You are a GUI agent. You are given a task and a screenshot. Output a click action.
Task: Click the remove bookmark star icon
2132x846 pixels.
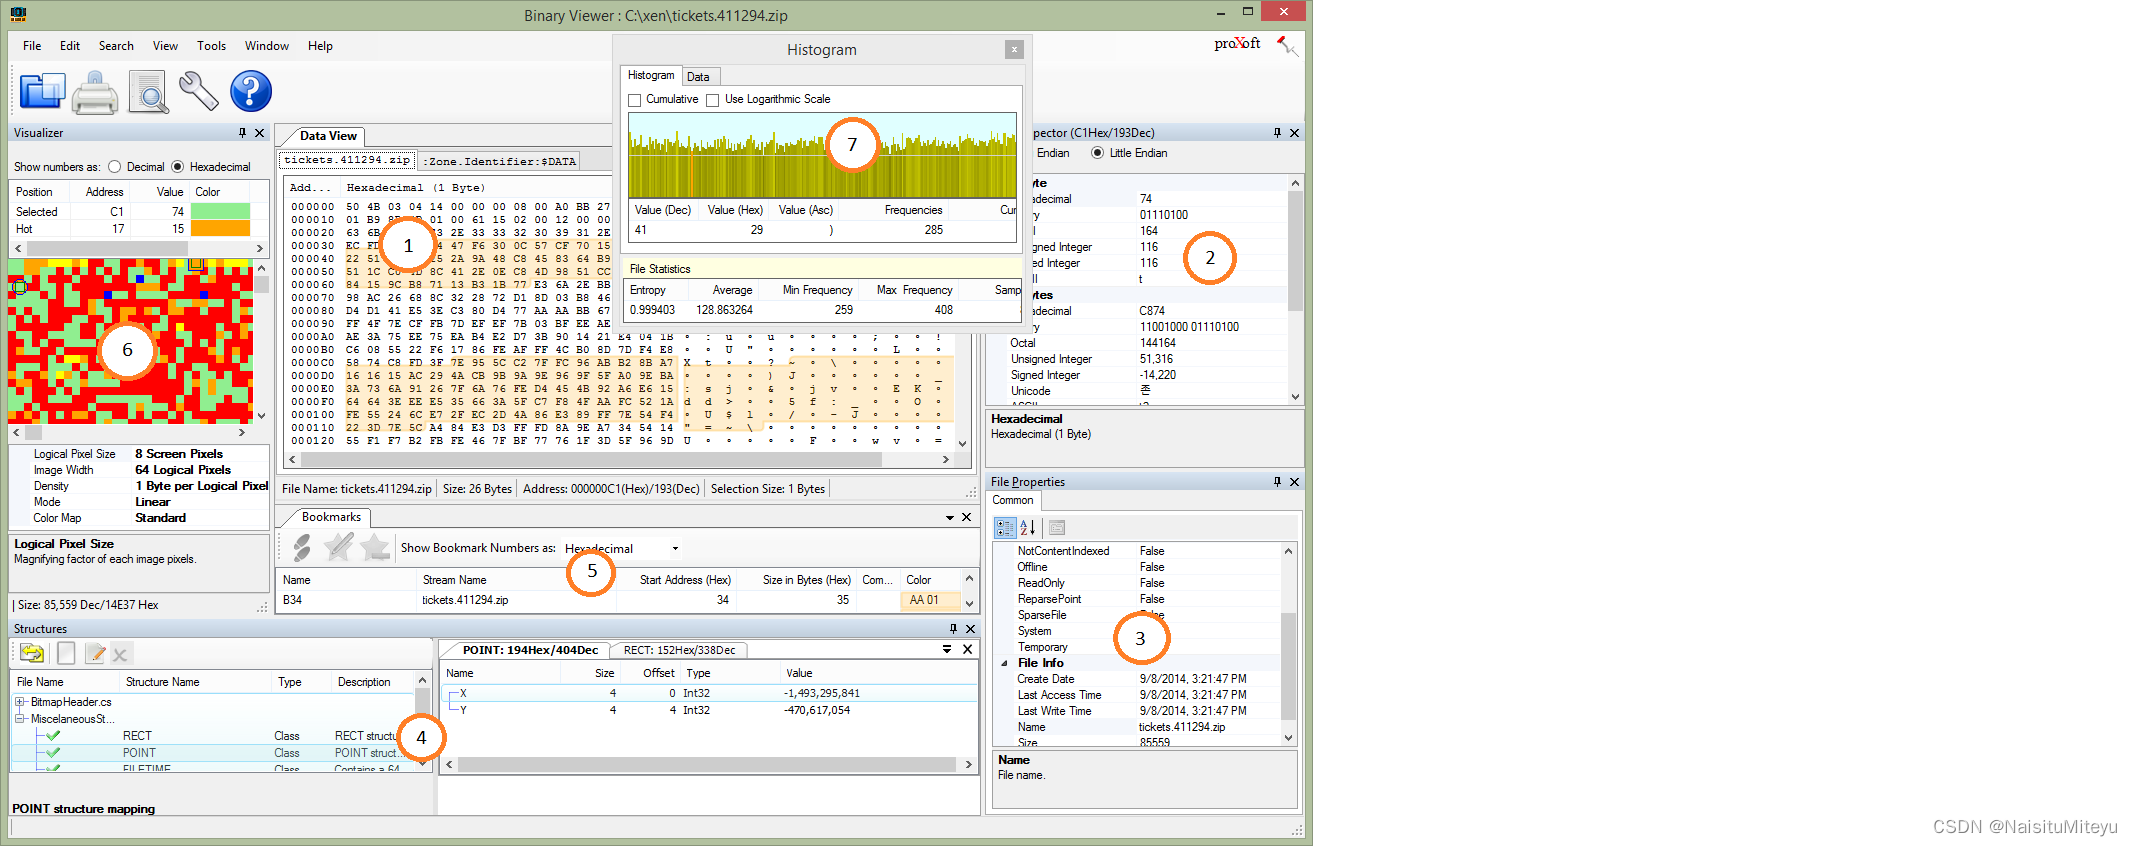375,547
